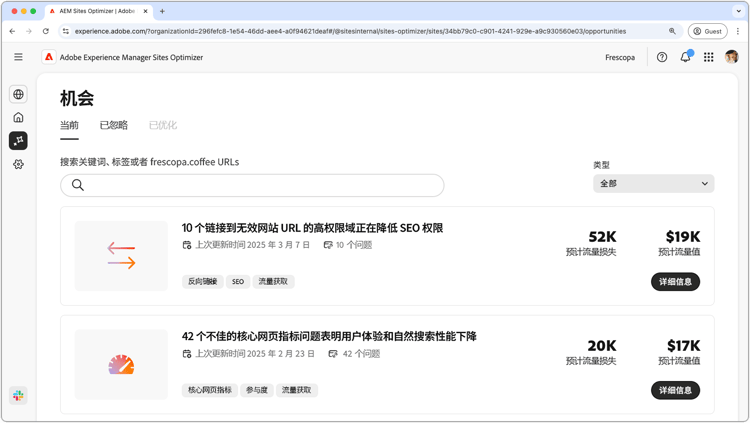Click the 52K estimated traffic loss value
The image size is (750, 423).
[602, 237]
